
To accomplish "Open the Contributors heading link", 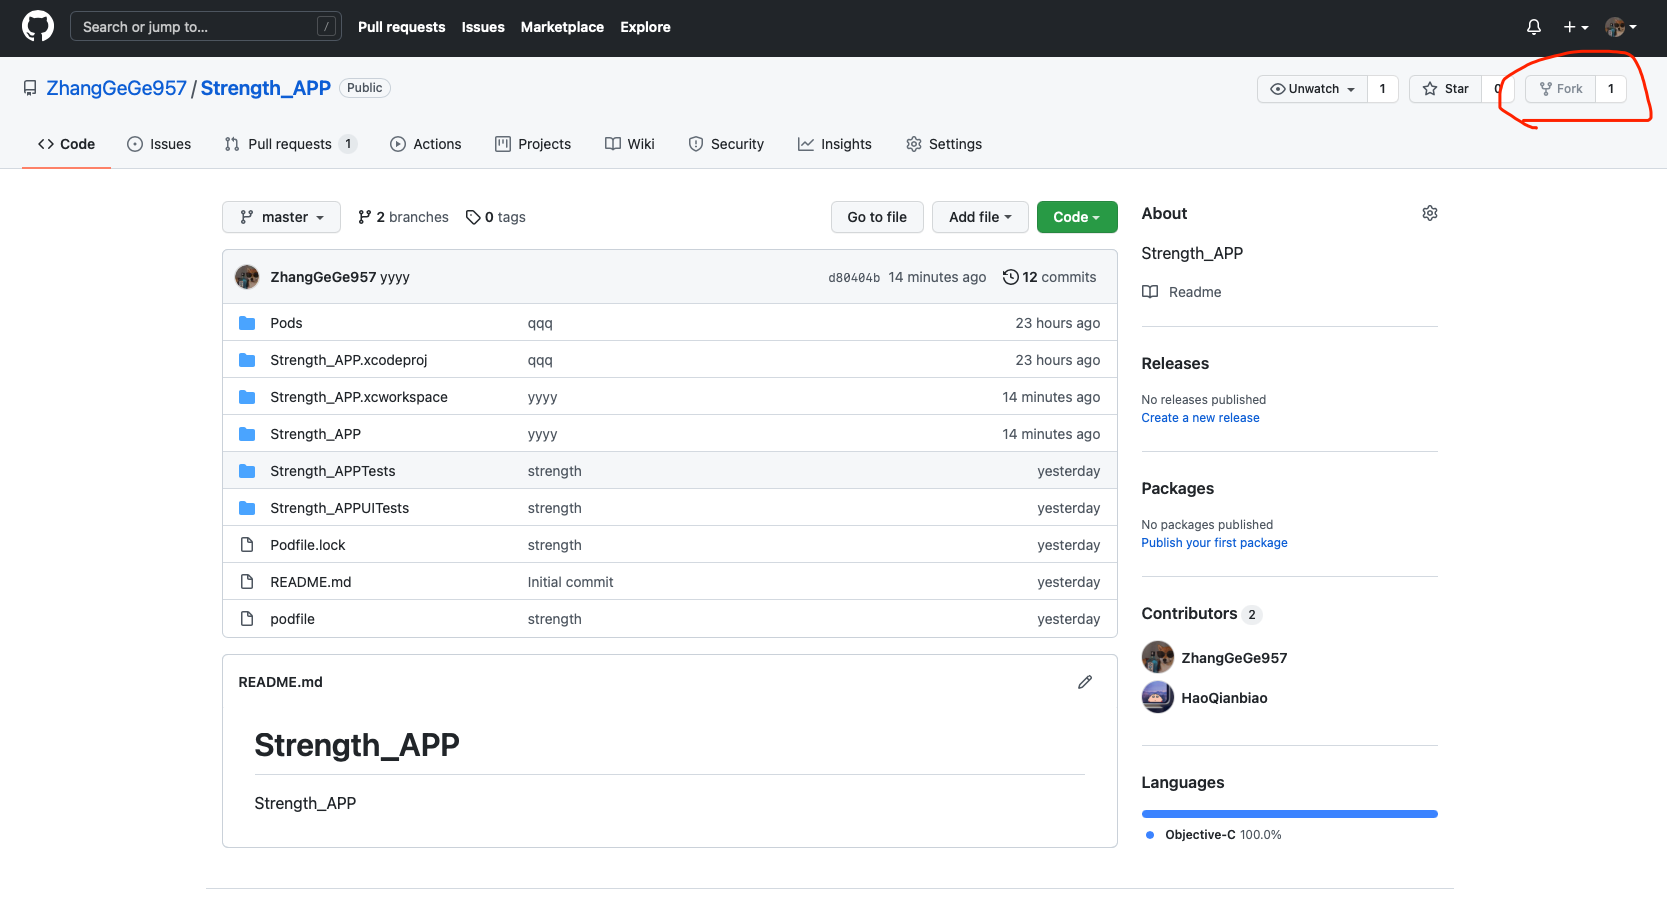I will pos(1201,614).
